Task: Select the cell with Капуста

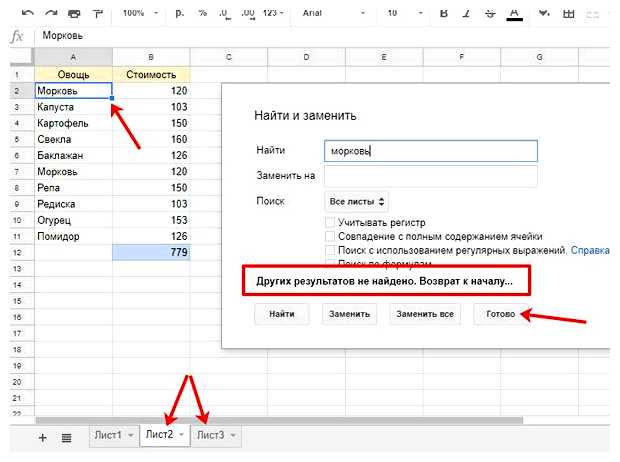Action: (x=74, y=107)
